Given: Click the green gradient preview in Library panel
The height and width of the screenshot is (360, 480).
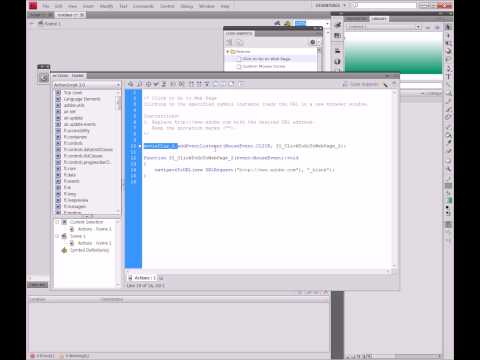Looking at the screenshot, I should tap(393, 53).
